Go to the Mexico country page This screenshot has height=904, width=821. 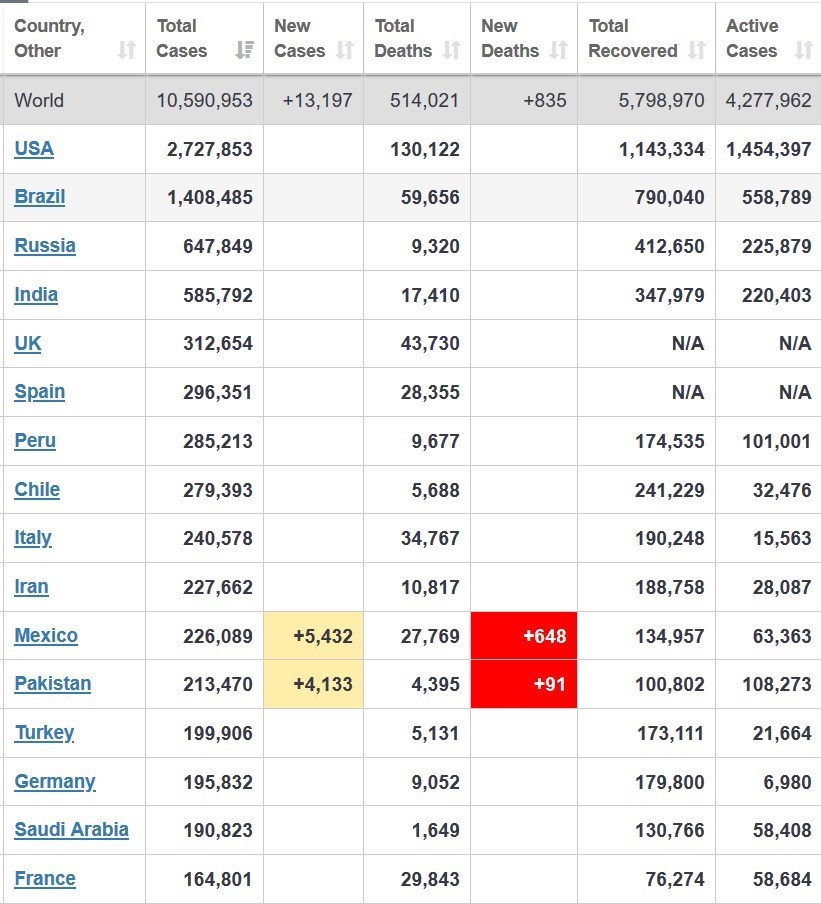pyautogui.click(x=46, y=636)
